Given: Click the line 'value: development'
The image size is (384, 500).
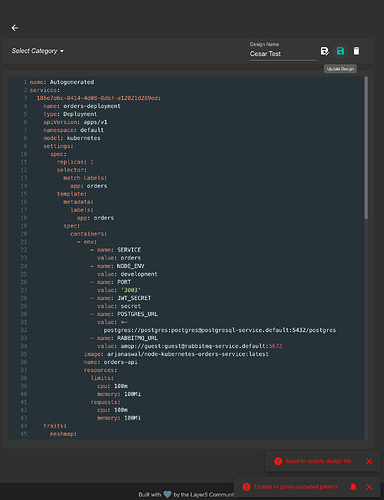Looking at the screenshot, I should (x=127, y=274).
